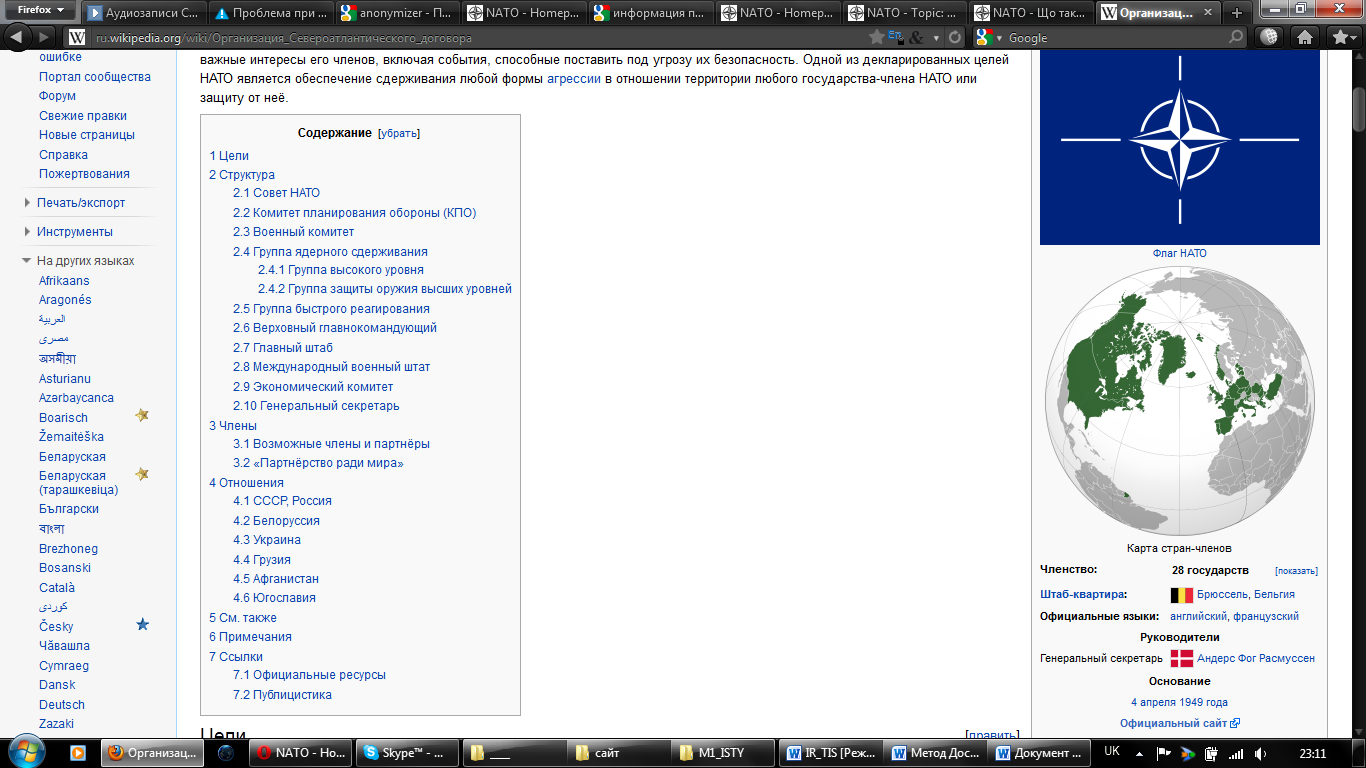This screenshot has height=768, width=1366.
Task: Show members list via [показать]
Action: [1296, 571]
